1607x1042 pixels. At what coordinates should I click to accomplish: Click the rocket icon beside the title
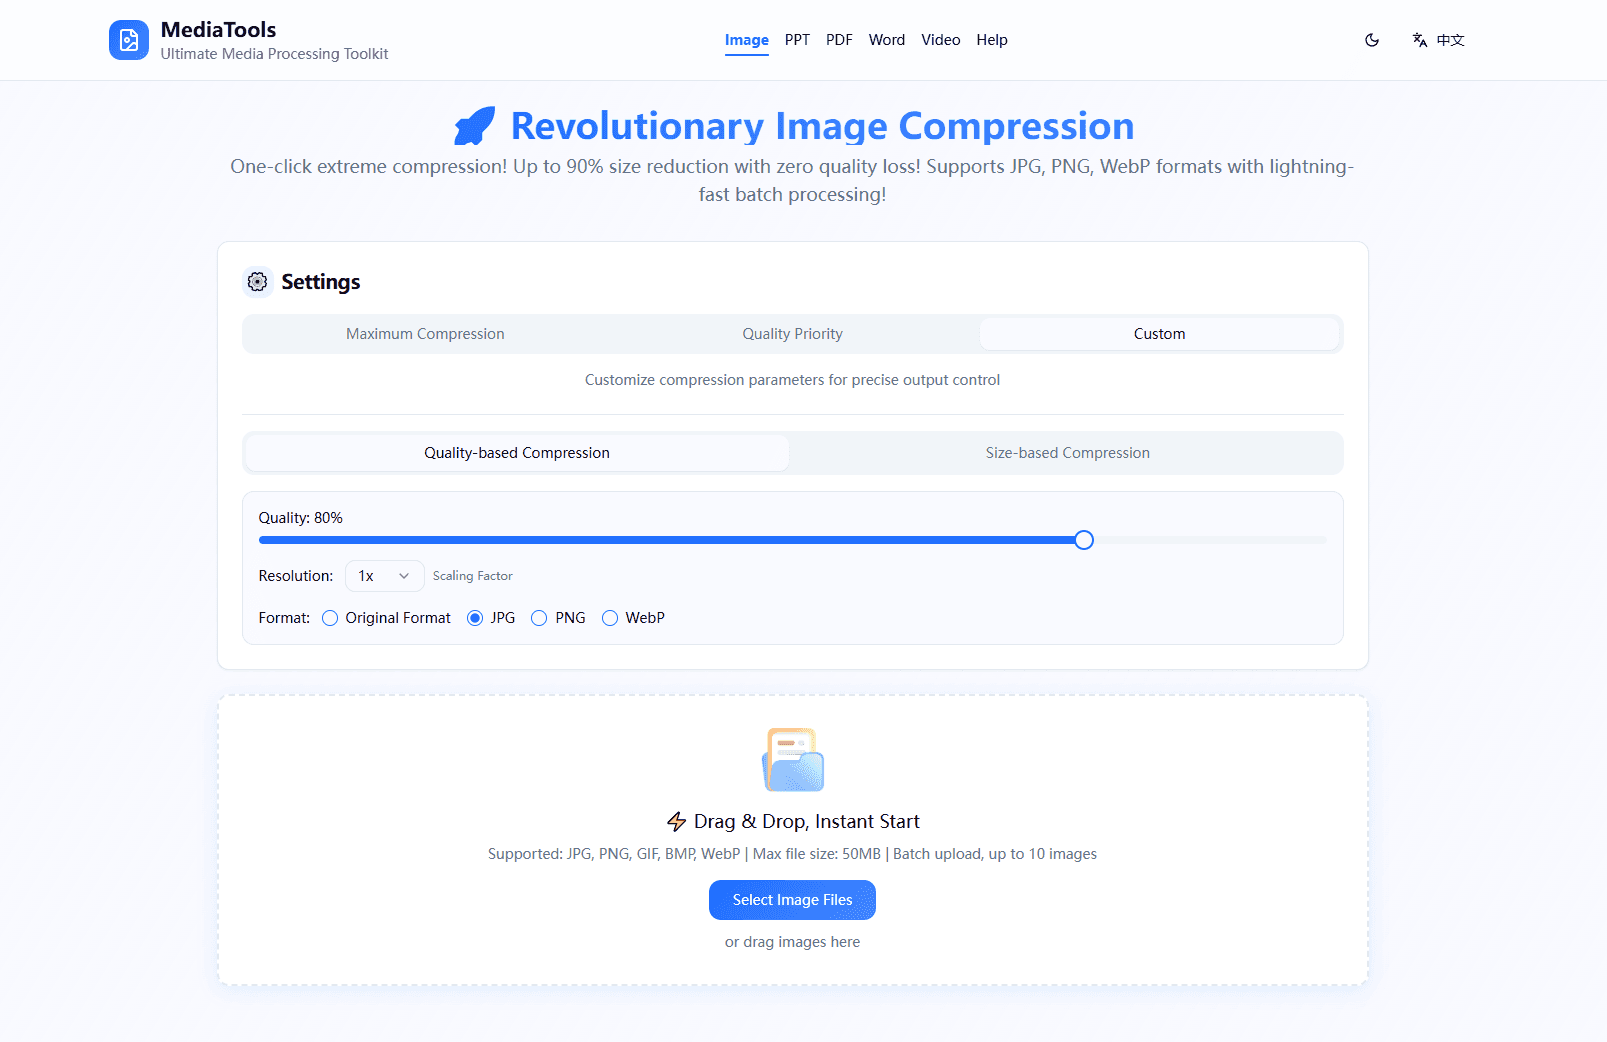tap(475, 126)
